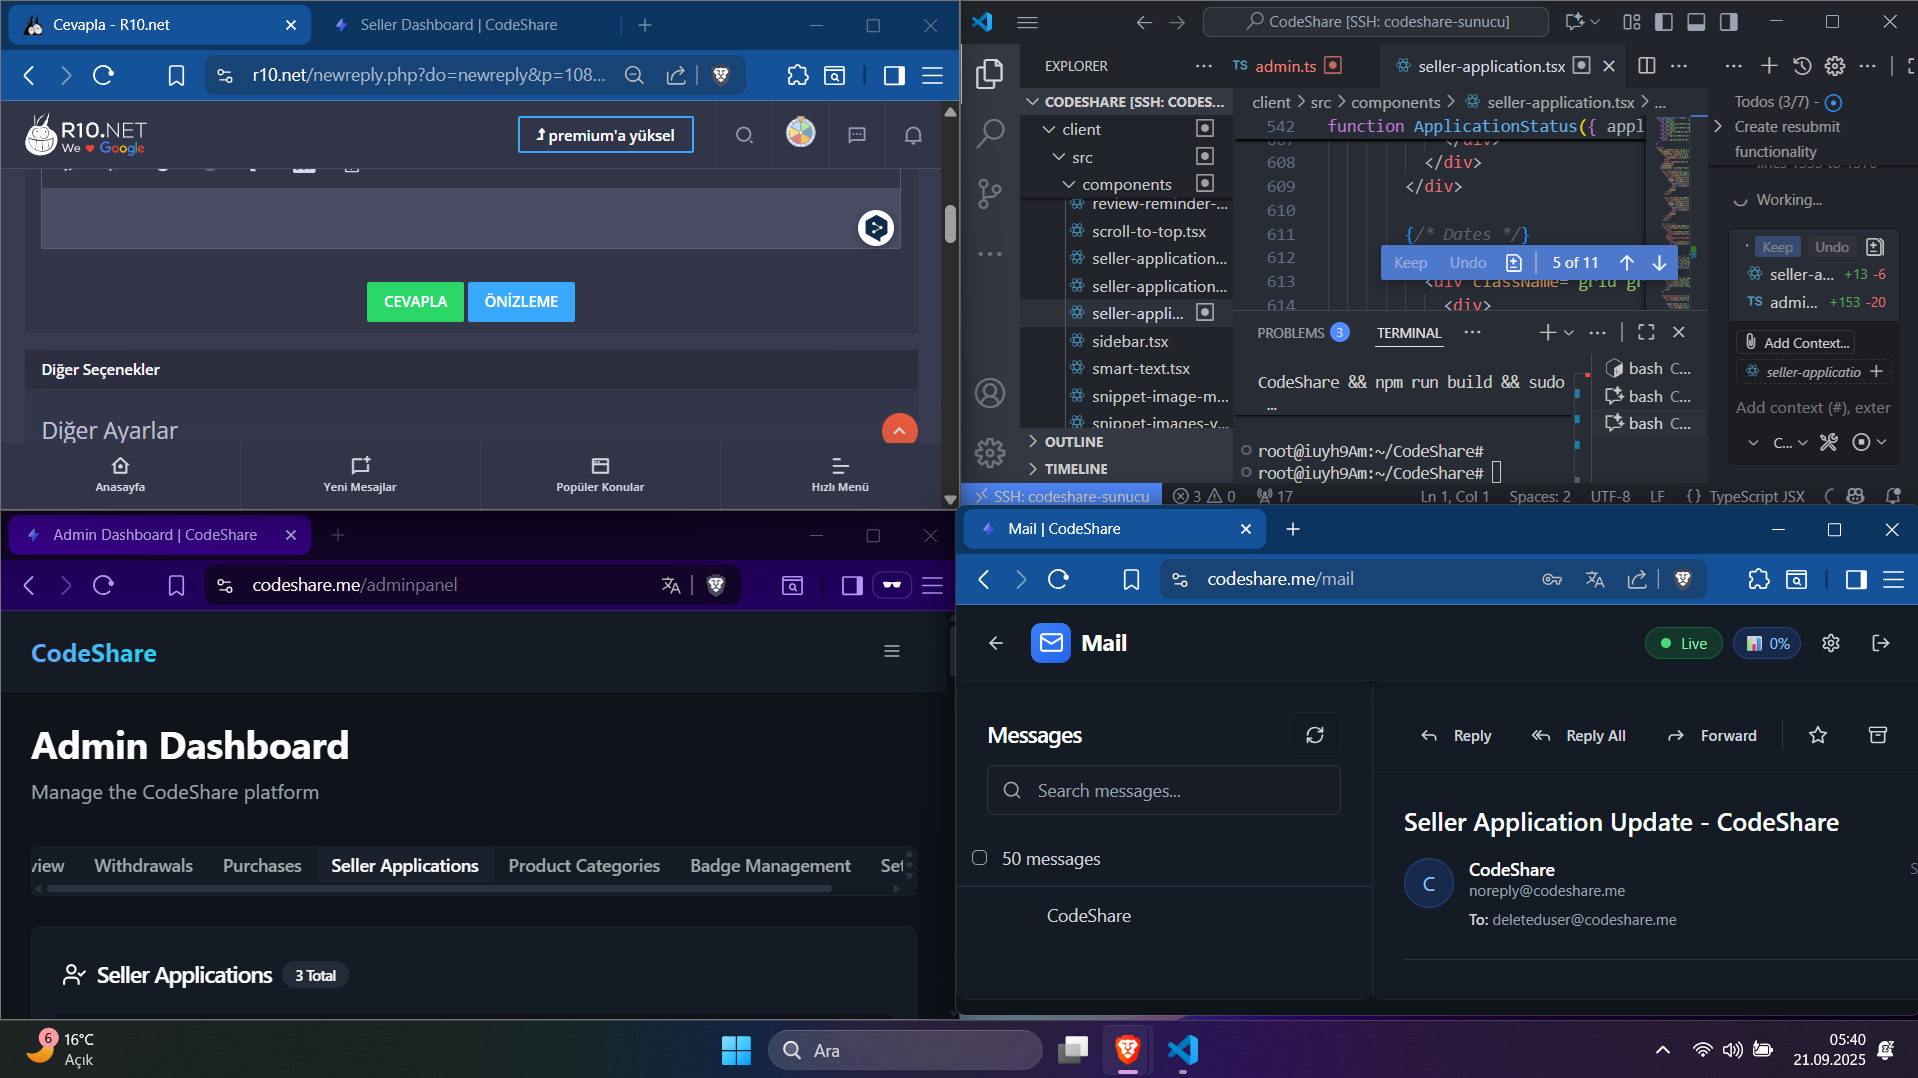Viewport: 1918px width, 1078px height.
Task: Go to next change in editor diff bar
Action: 1659,263
